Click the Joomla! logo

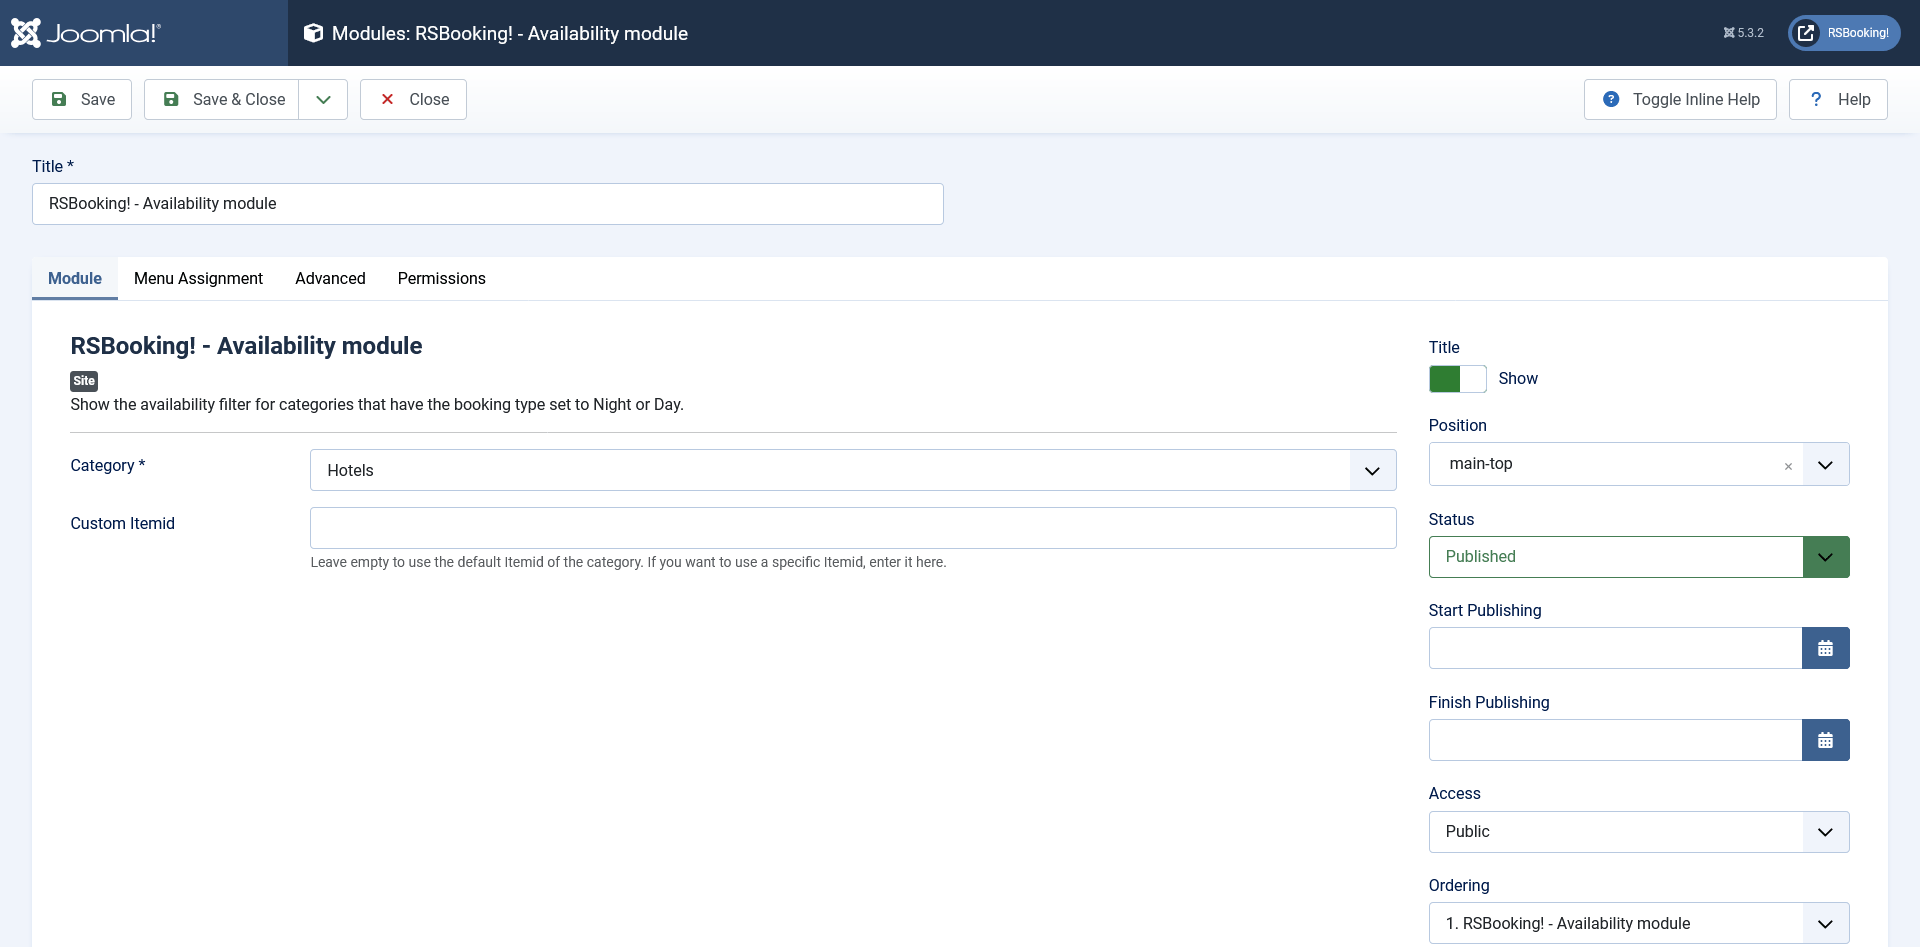coord(86,33)
